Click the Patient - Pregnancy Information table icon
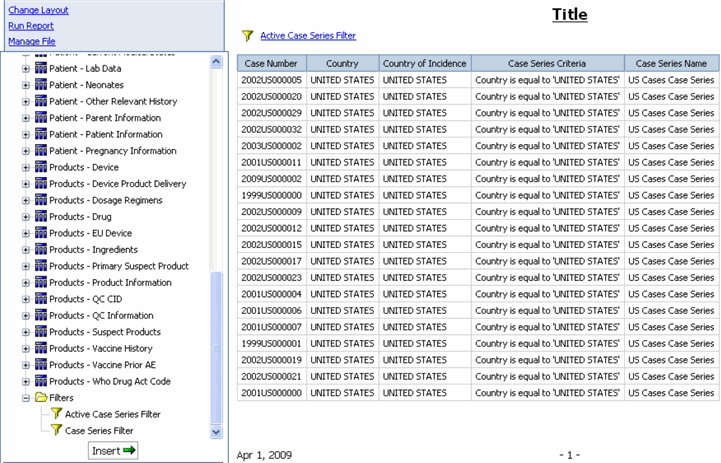The width and height of the screenshot is (721, 463). coord(41,151)
